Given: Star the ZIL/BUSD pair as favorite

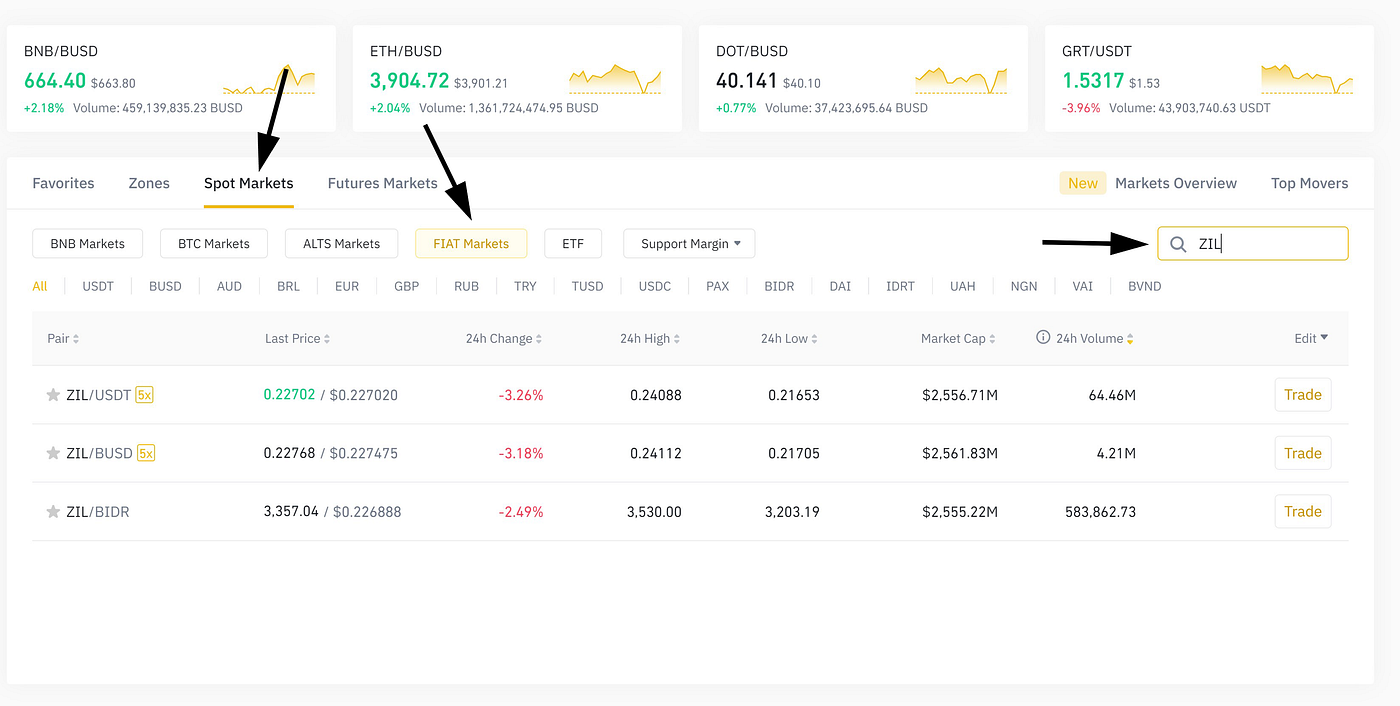Looking at the screenshot, I should click(53, 453).
